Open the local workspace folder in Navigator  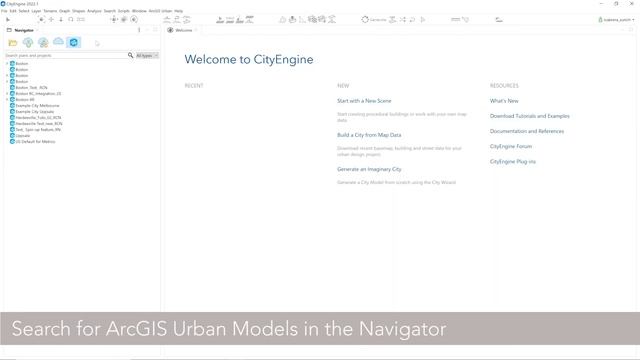(13, 42)
